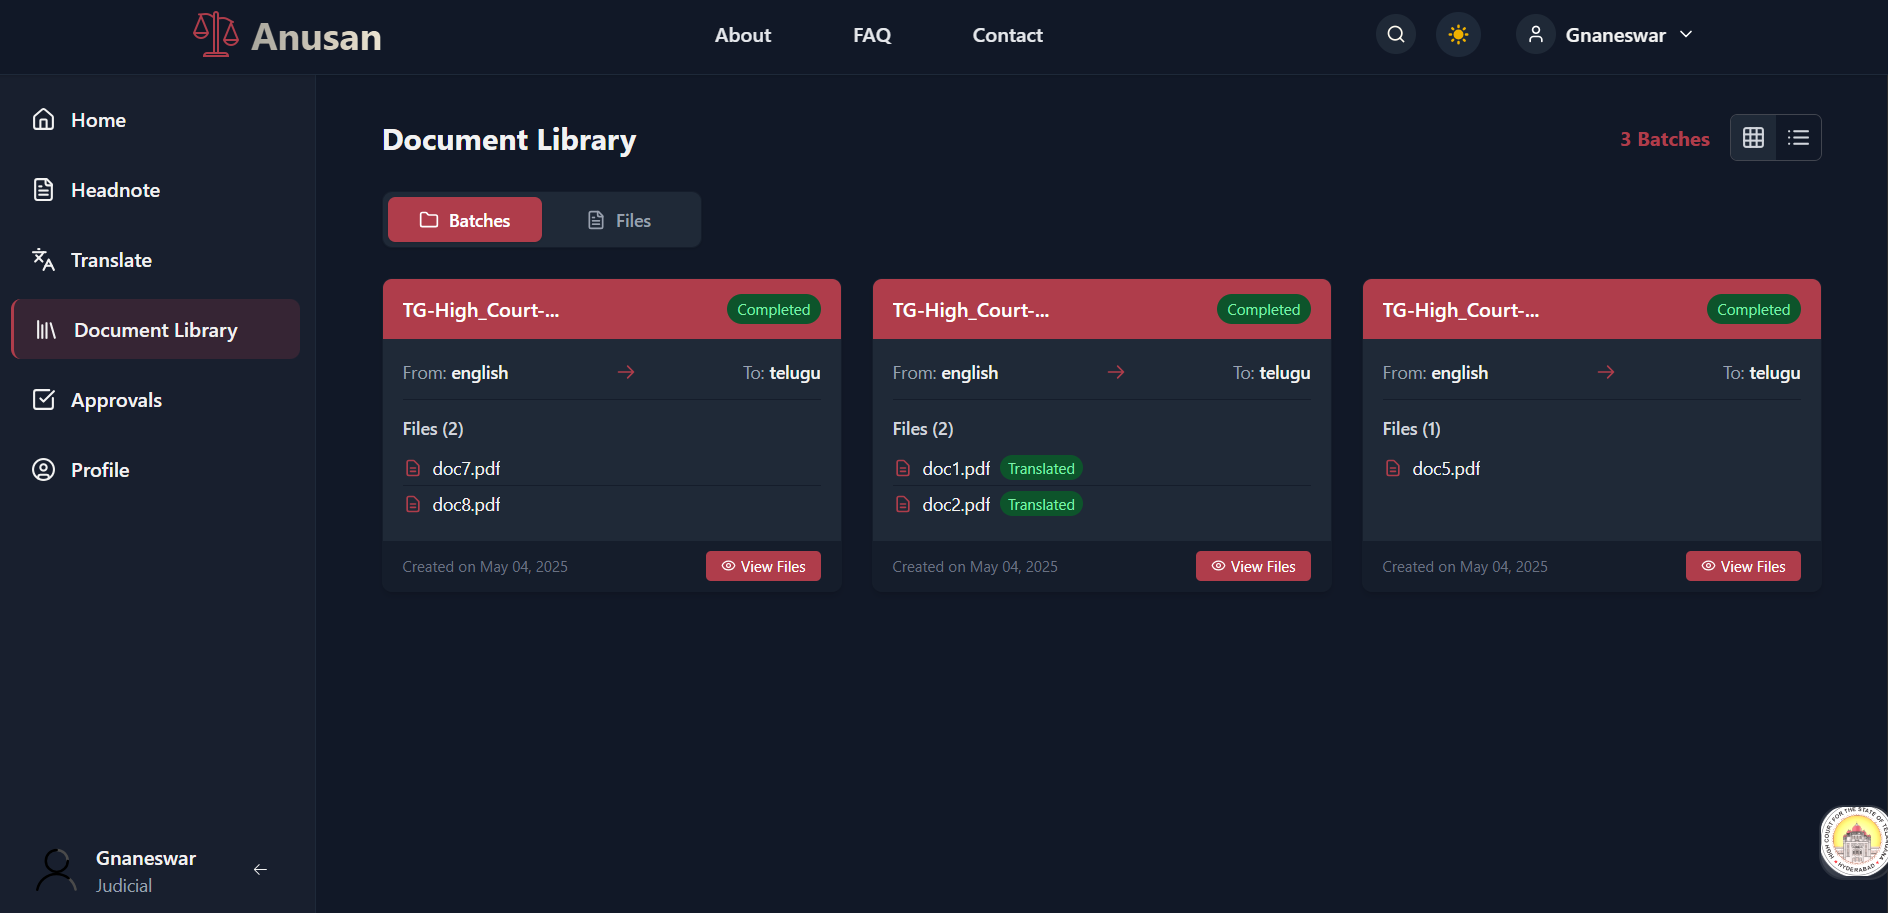Select the Approvals sidebar icon

(44, 399)
